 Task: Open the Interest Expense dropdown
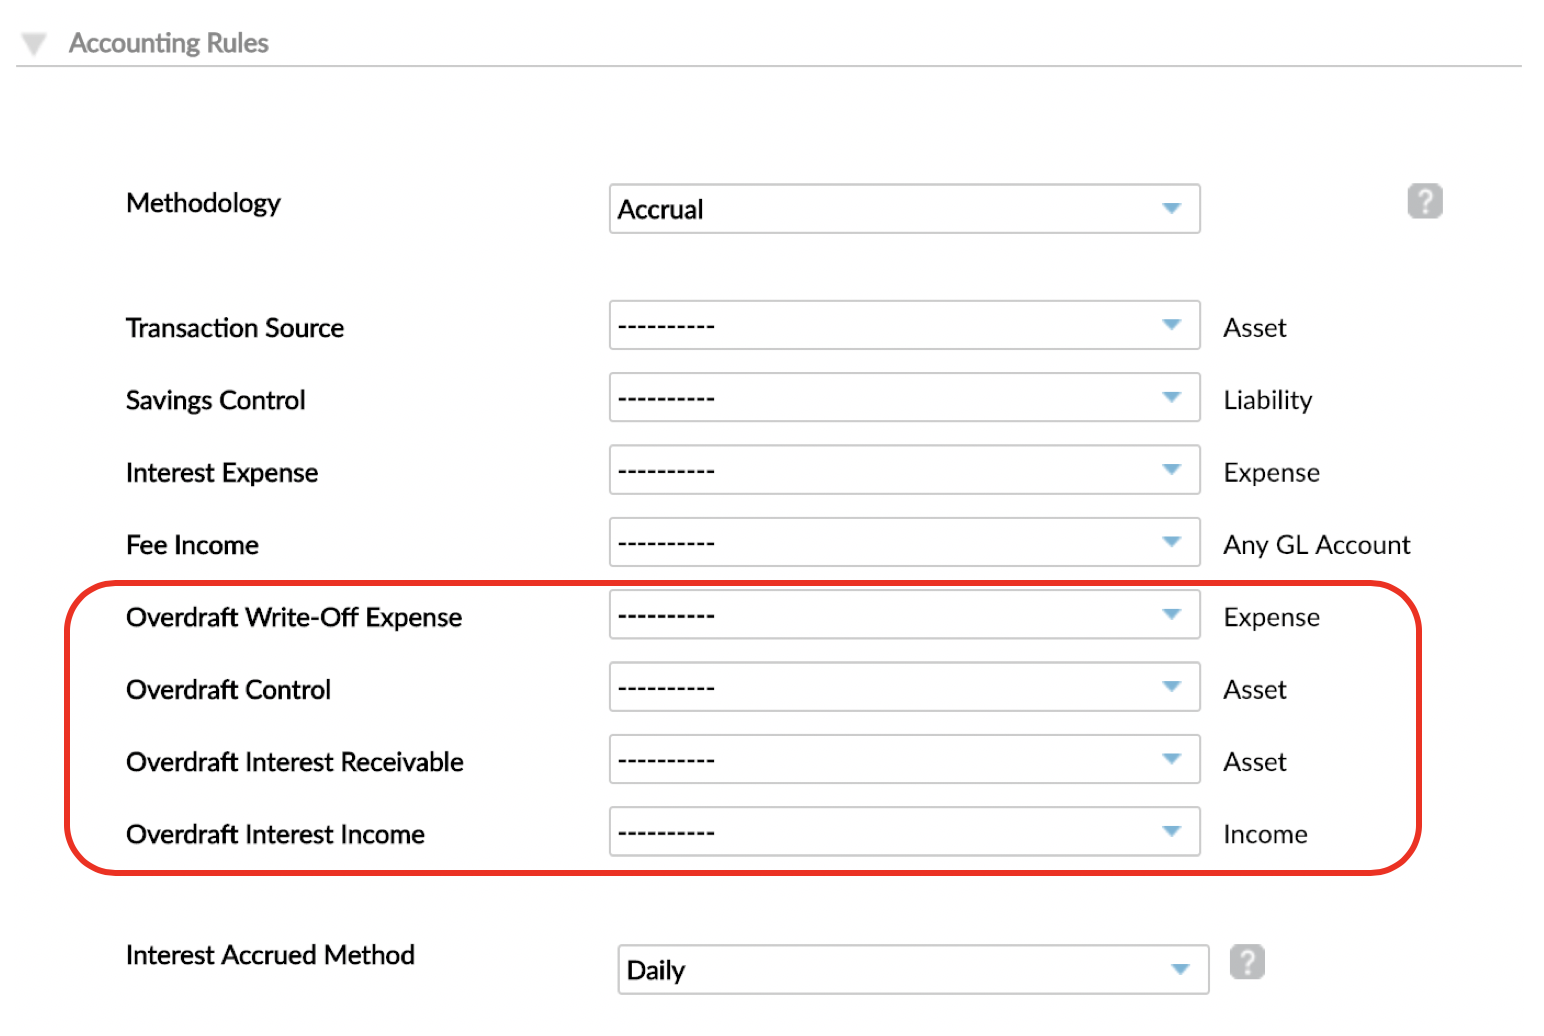(x=904, y=470)
